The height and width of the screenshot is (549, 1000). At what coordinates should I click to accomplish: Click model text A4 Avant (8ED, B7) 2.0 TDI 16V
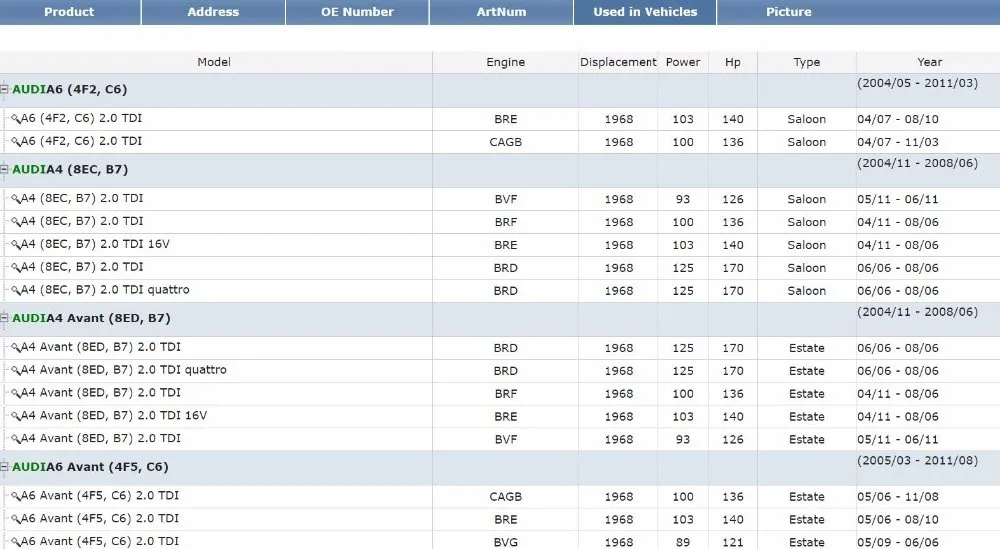click(114, 416)
